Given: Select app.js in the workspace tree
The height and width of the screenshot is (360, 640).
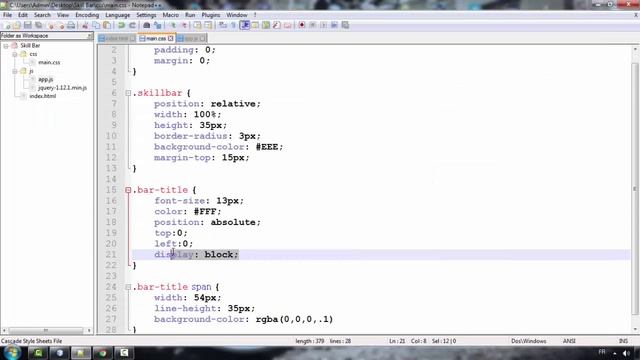Looking at the screenshot, I should (x=45, y=79).
